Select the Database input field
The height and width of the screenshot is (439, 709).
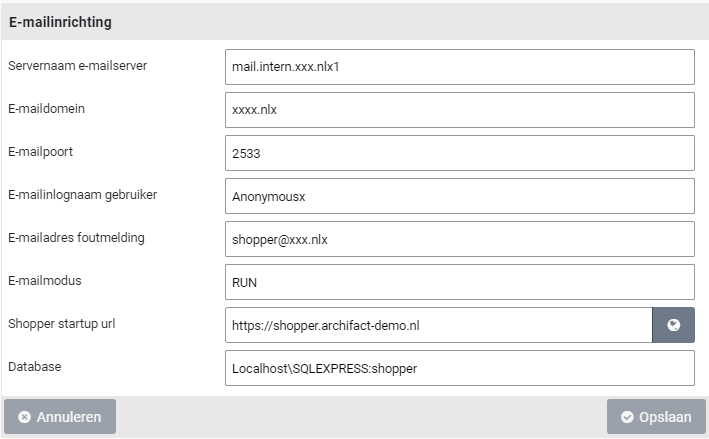click(459, 368)
